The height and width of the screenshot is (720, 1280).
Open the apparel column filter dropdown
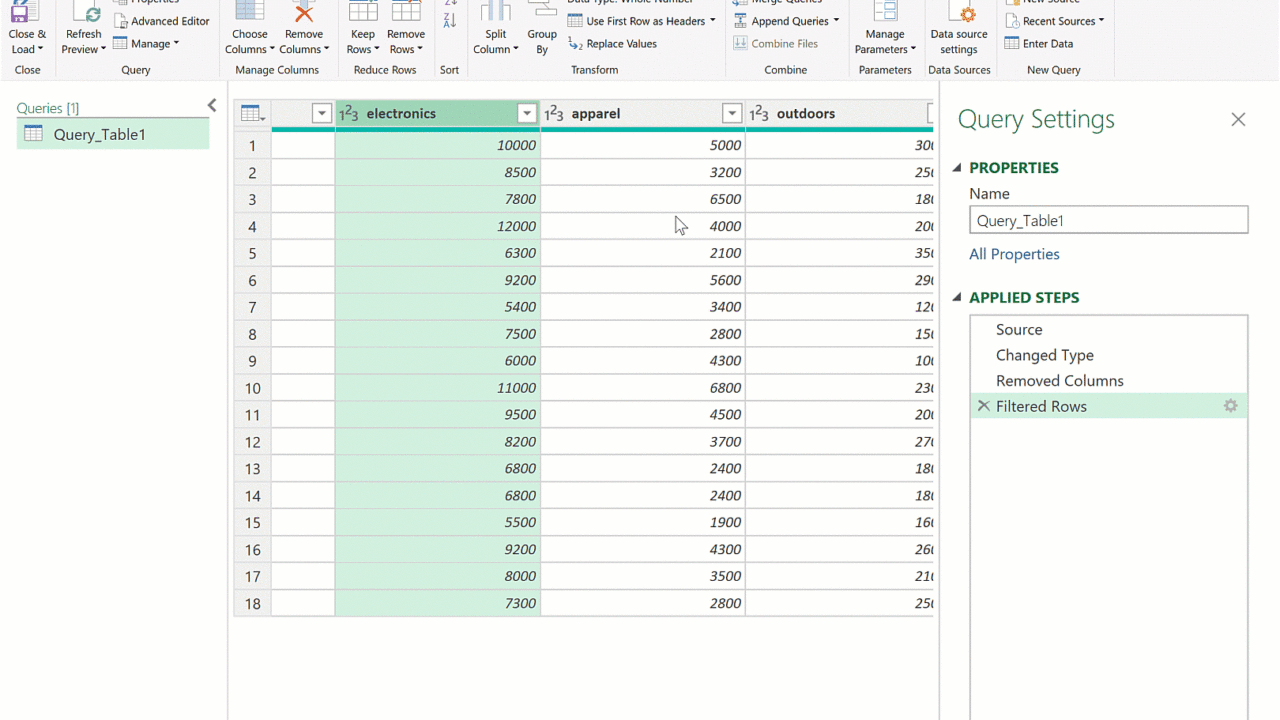[732, 114]
